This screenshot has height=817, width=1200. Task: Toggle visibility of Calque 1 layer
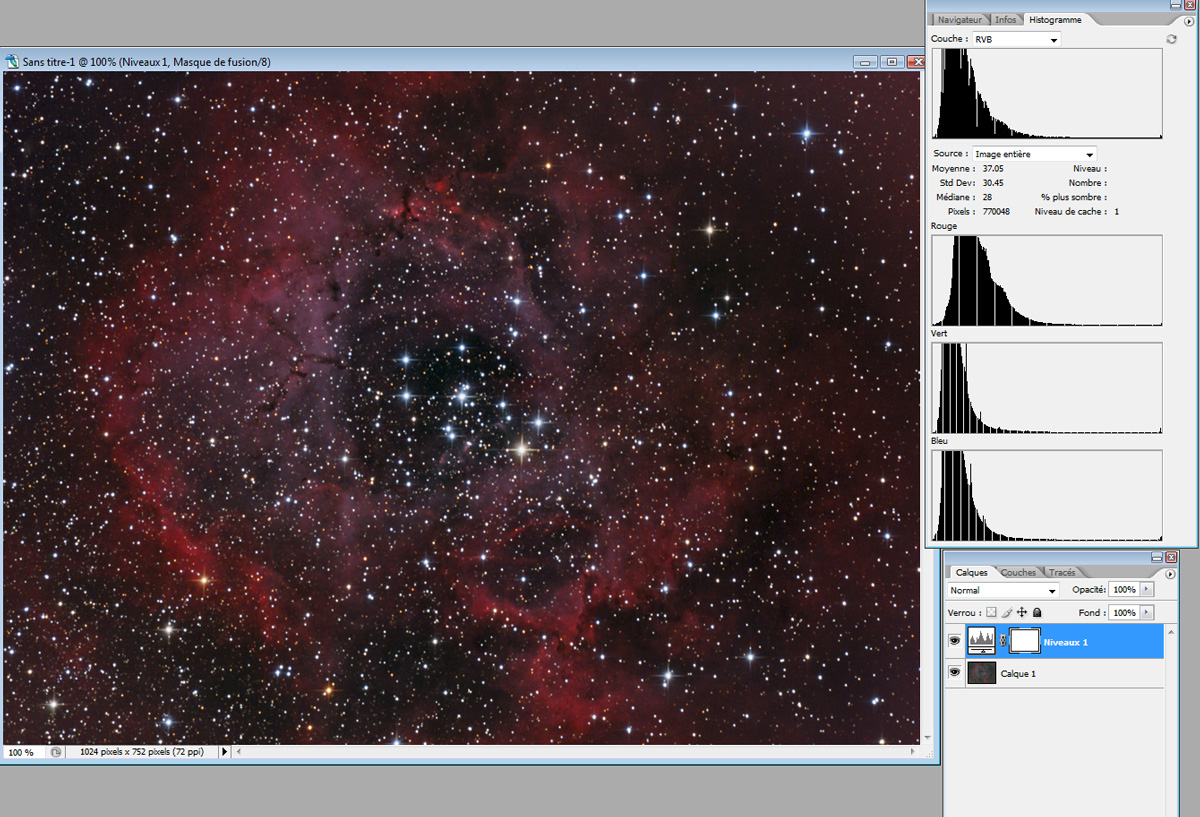coord(954,674)
